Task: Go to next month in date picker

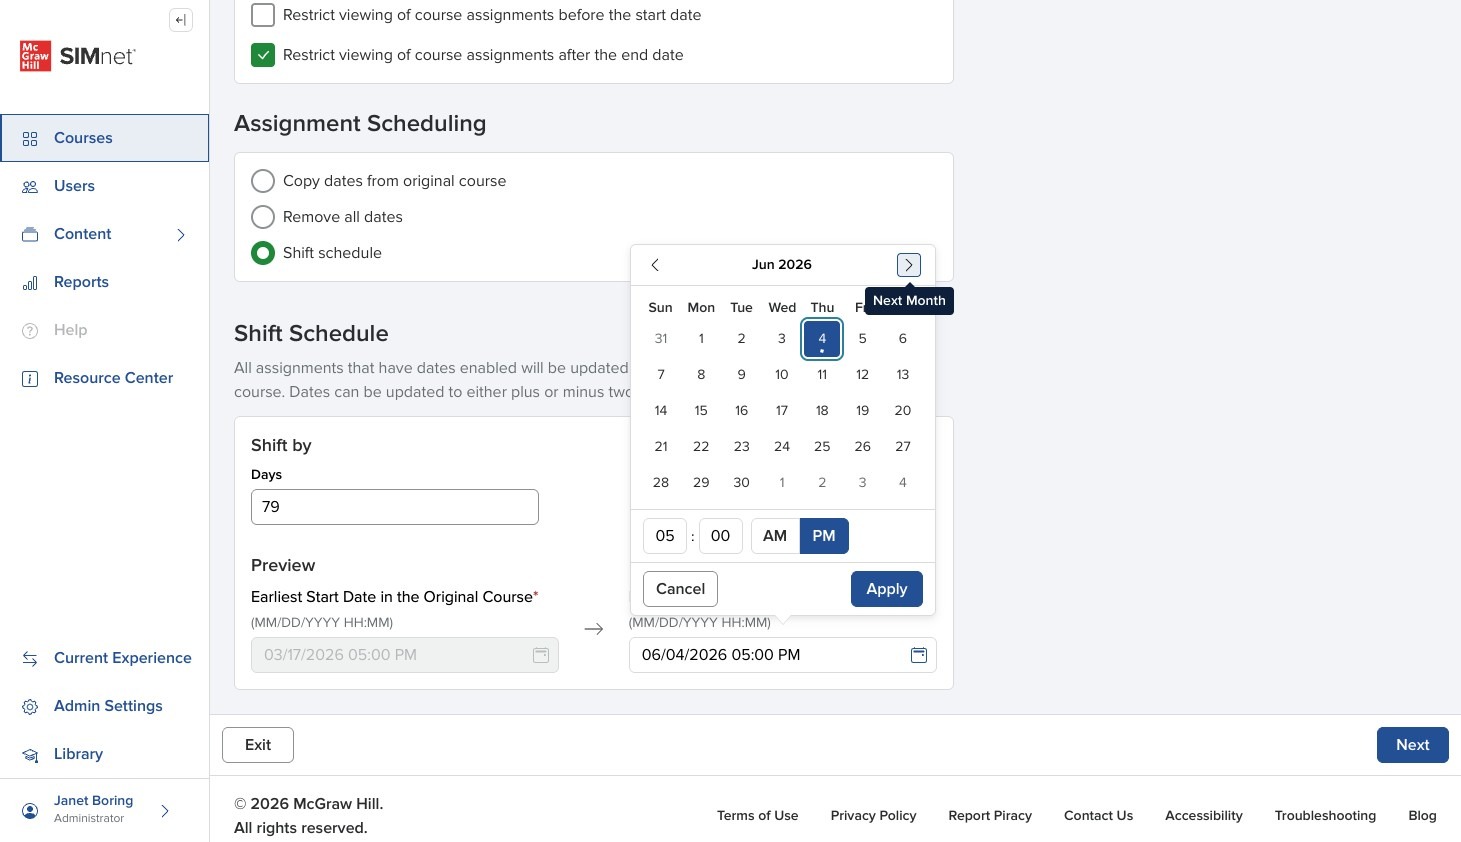Action: (x=909, y=265)
